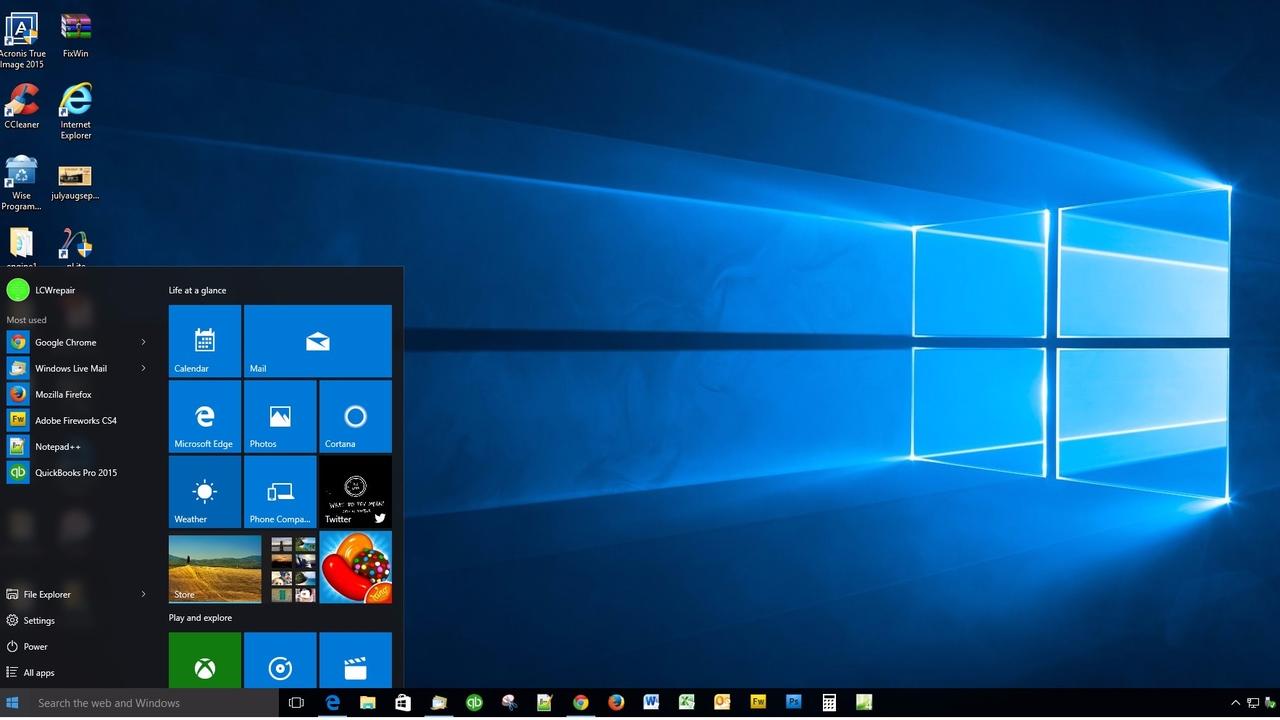Image resolution: width=1280 pixels, height=720 pixels.
Task: Open the Phone Companion tile
Action: tap(280, 491)
